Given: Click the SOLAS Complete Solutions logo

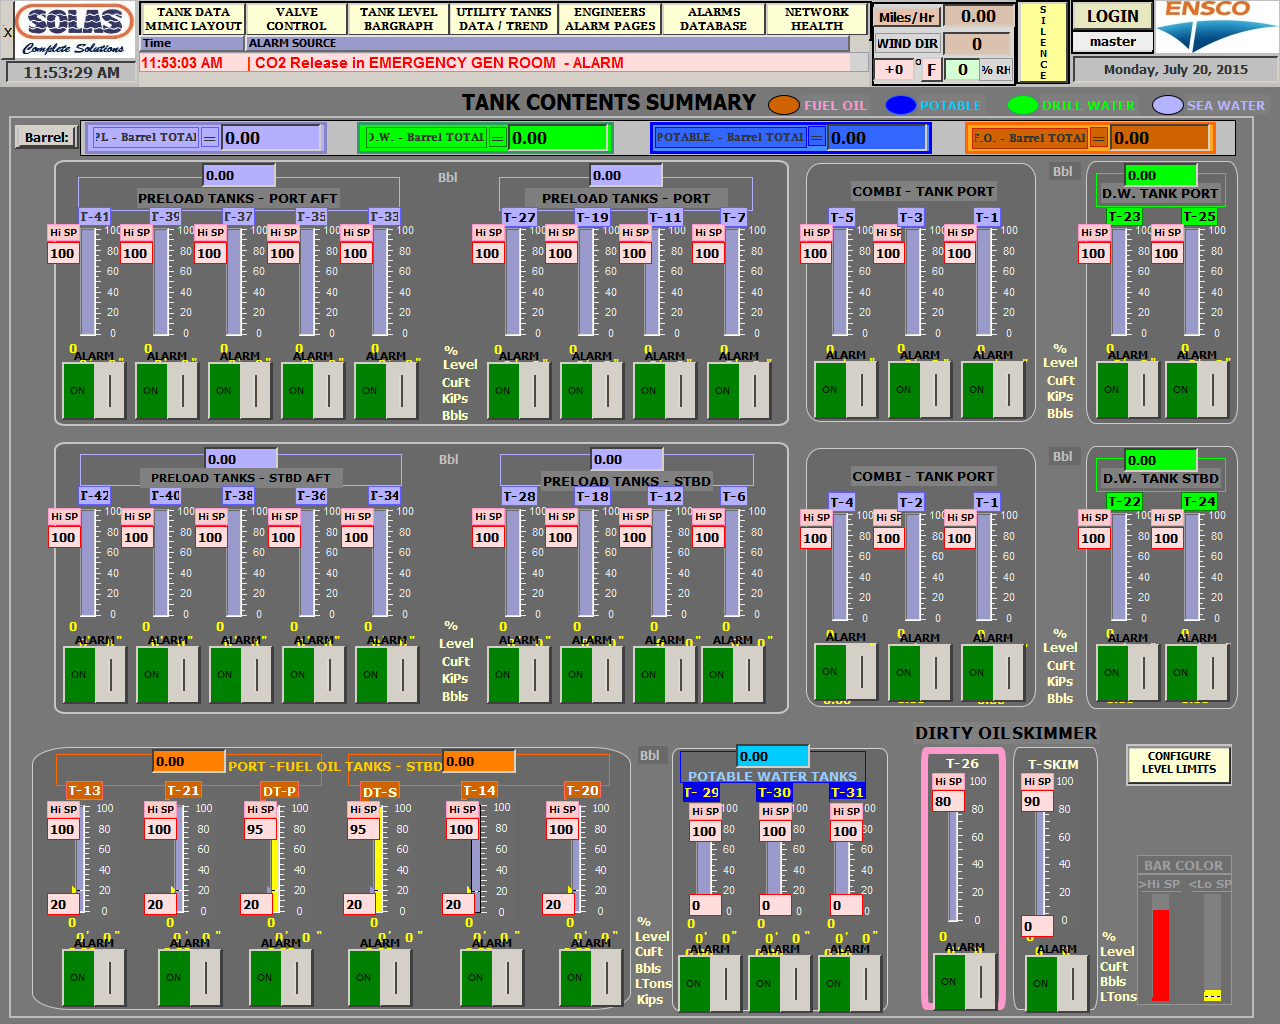Looking at the screenshot, I should 74,30.
